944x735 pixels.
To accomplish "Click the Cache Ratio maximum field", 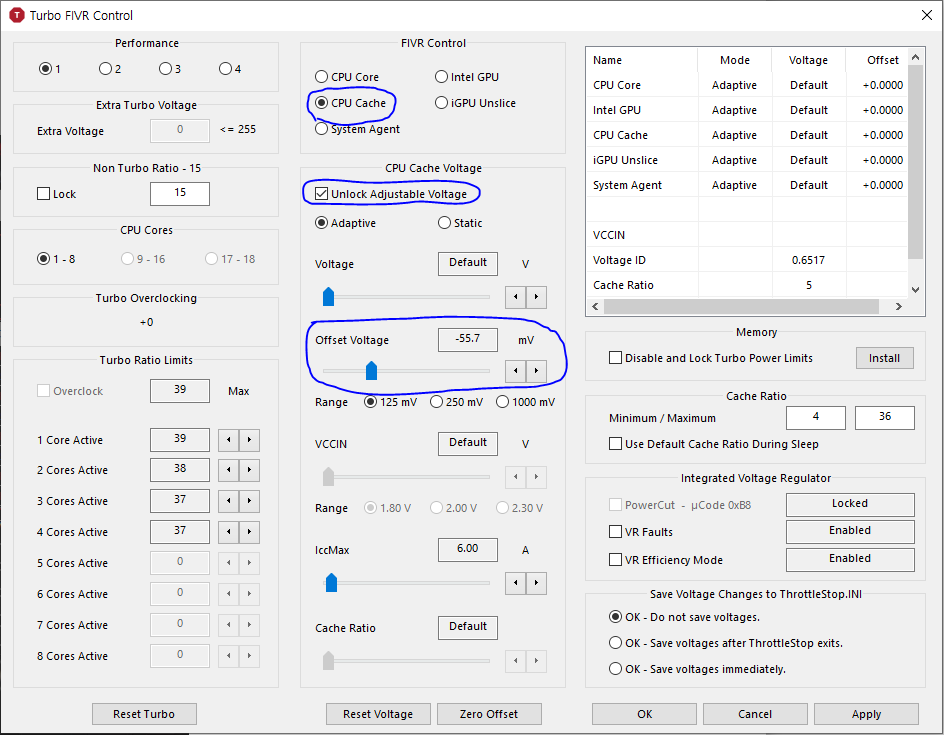I will click(884, 418).
